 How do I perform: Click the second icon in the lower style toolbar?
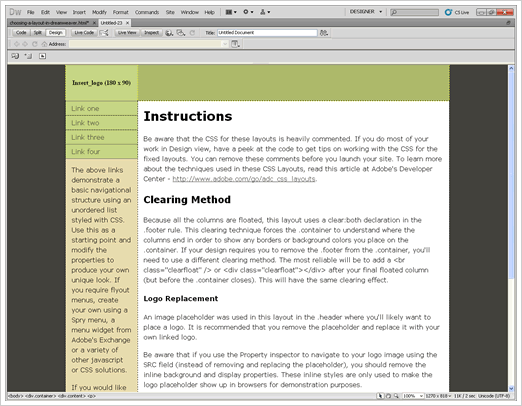tap(28, 56)
